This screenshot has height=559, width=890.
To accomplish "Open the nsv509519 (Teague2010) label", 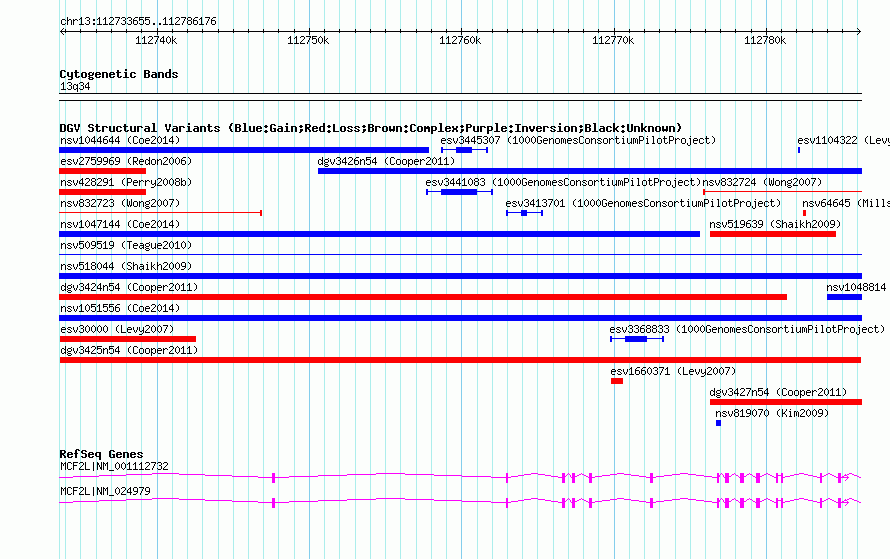I will coord(126,246).
